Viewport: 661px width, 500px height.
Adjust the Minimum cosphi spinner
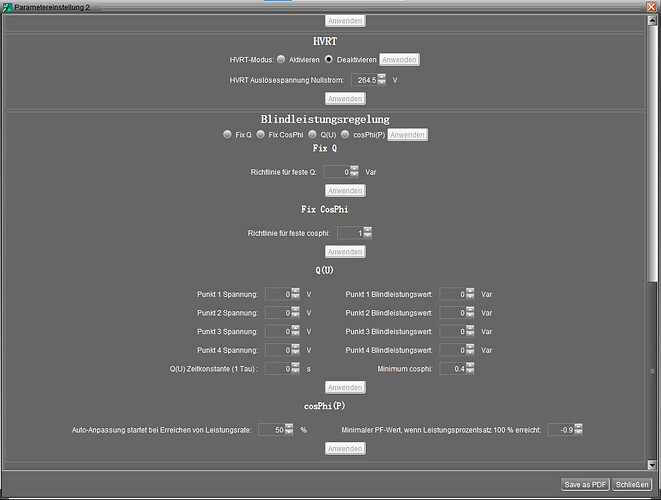click(470, 368)
